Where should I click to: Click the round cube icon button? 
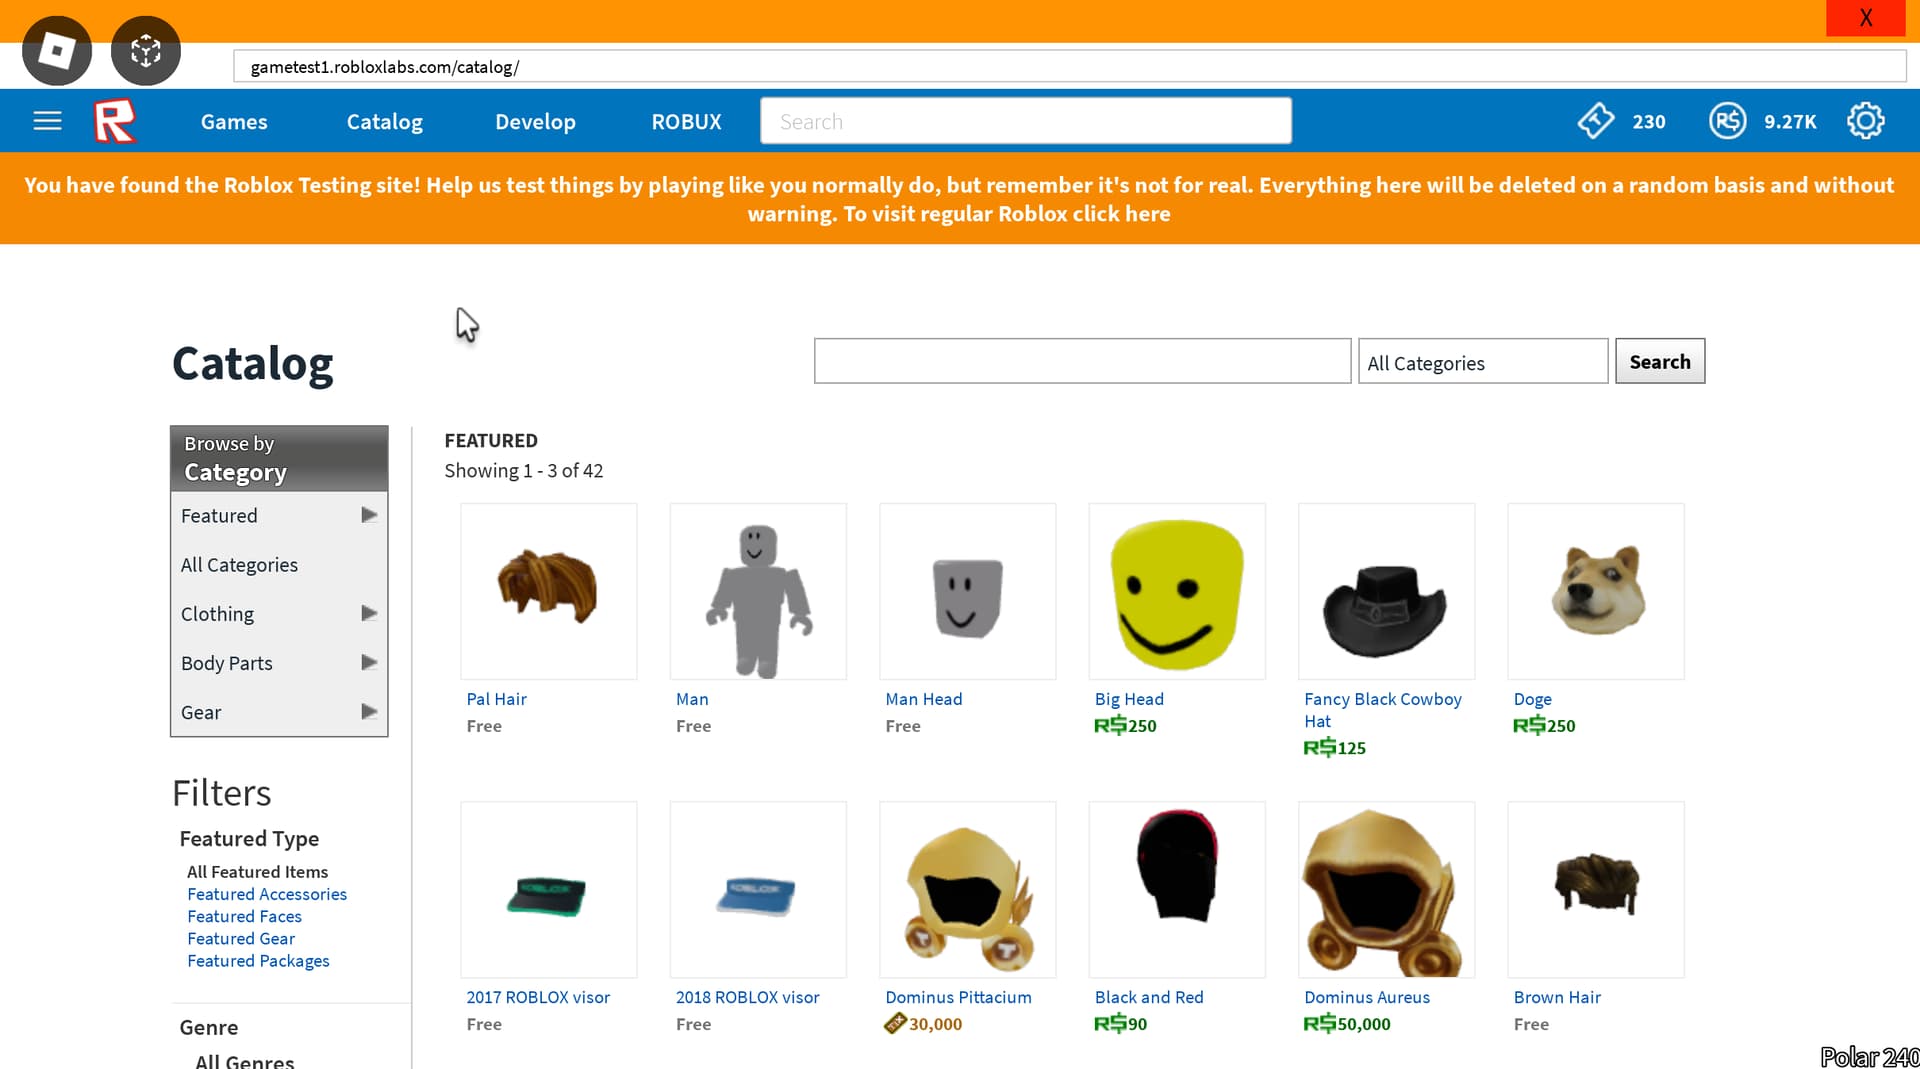coord(146,50)
